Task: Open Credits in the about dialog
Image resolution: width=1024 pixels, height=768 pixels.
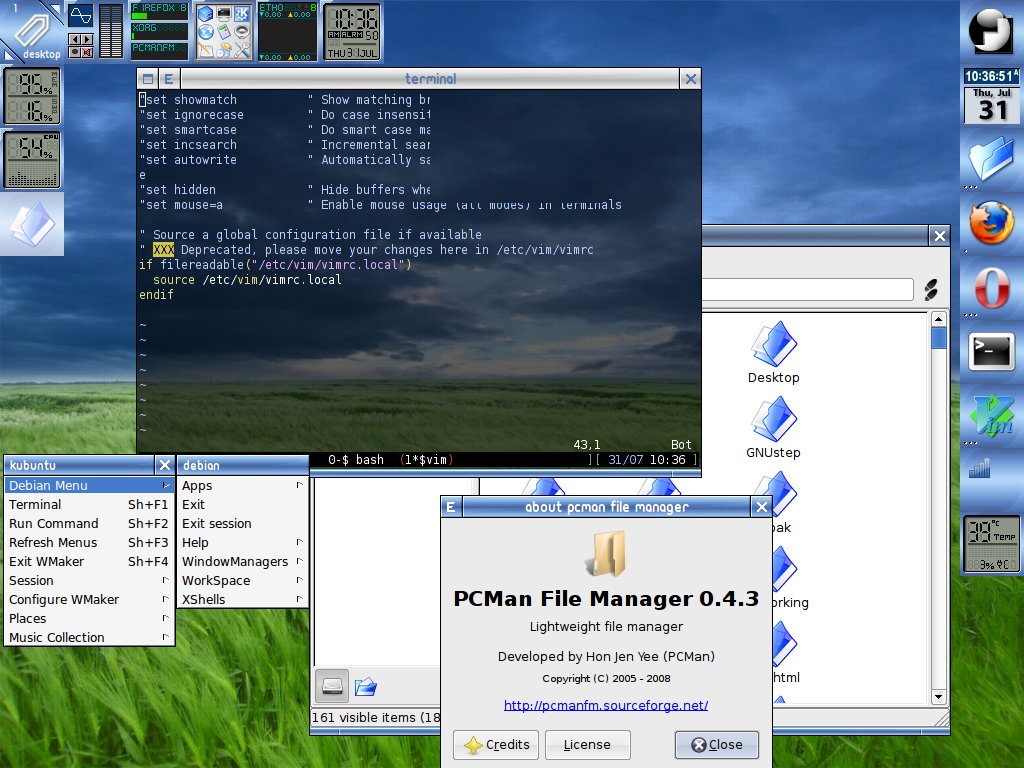Action: (496, 744)
